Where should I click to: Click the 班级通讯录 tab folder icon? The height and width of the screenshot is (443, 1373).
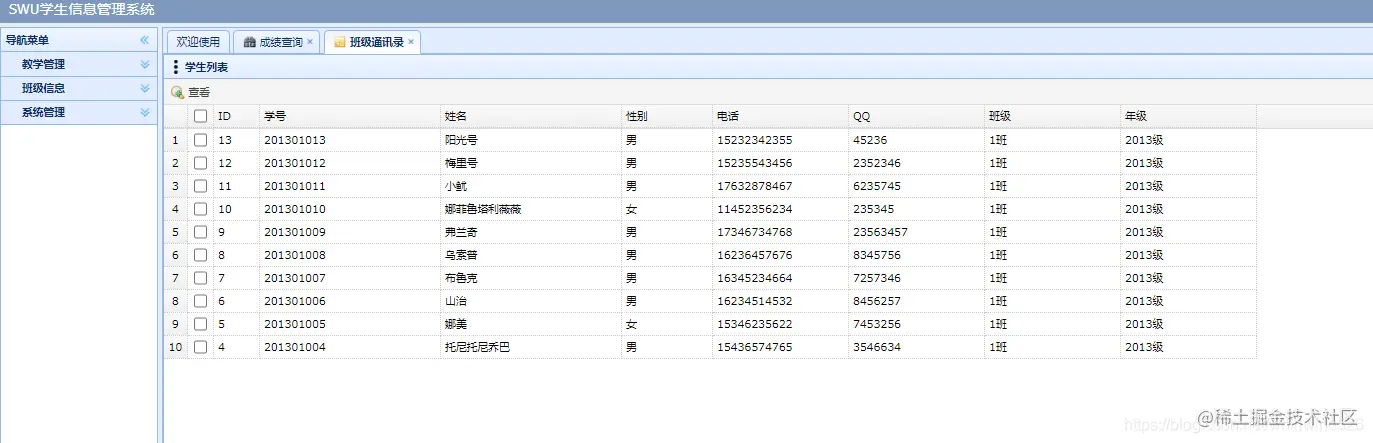340,42
